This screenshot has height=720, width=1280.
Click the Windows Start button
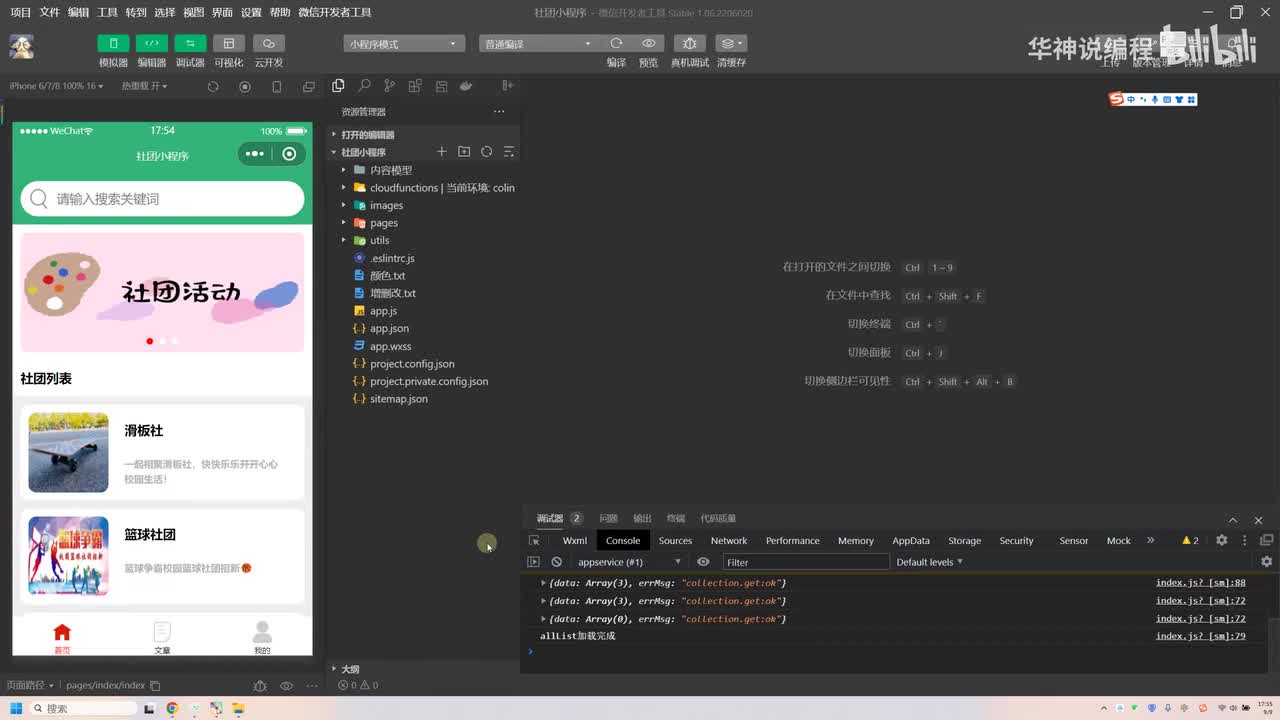(16, 709)
